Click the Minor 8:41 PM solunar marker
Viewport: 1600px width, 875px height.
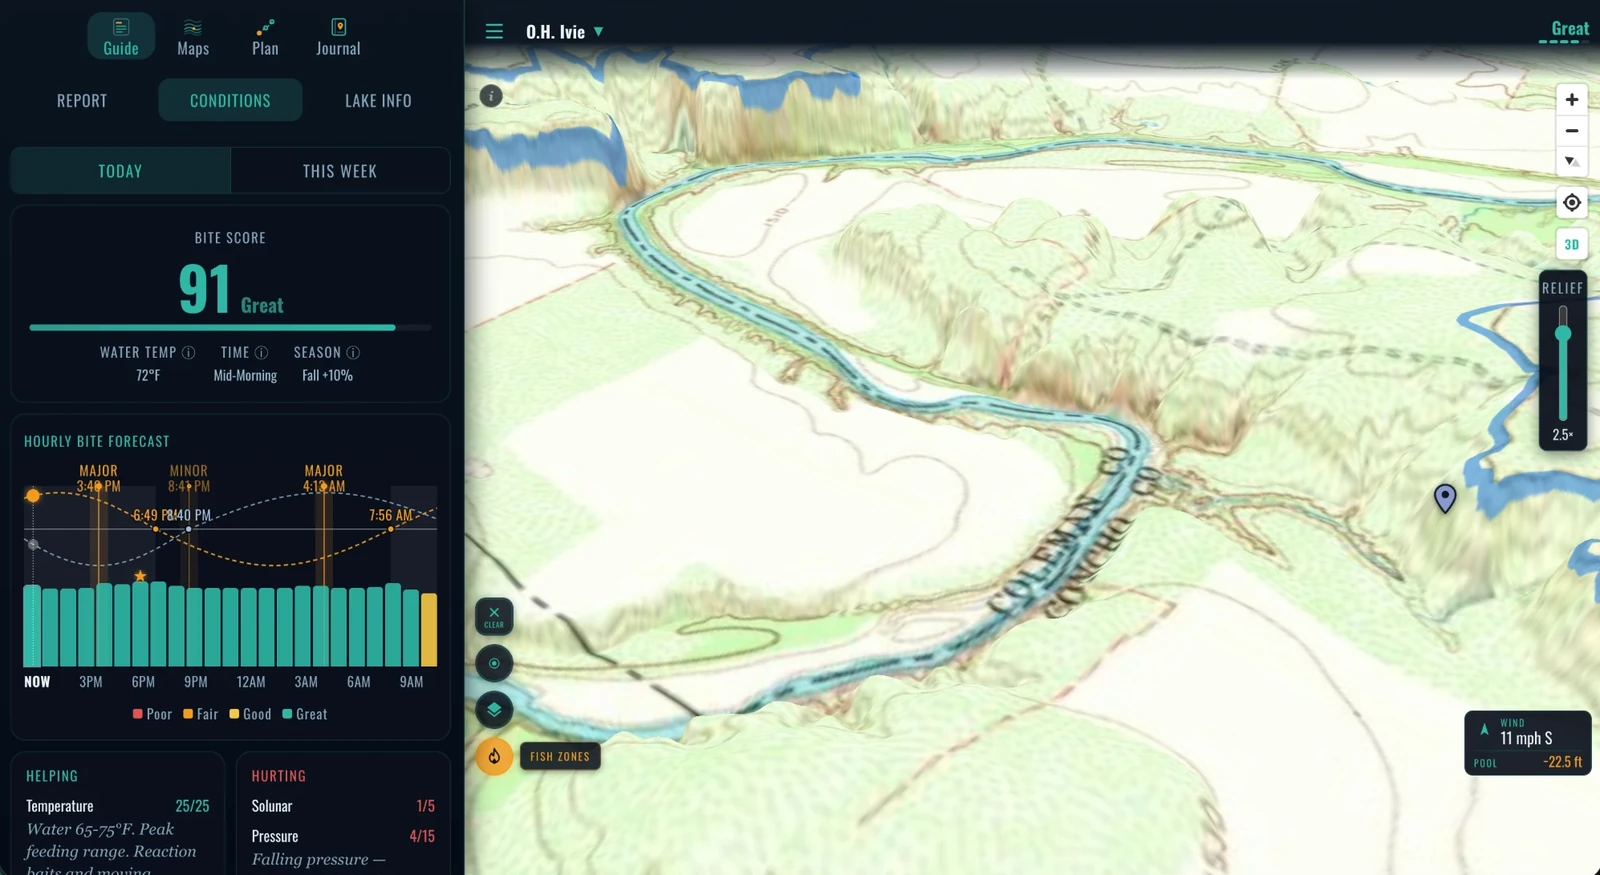tap(188, 478)
